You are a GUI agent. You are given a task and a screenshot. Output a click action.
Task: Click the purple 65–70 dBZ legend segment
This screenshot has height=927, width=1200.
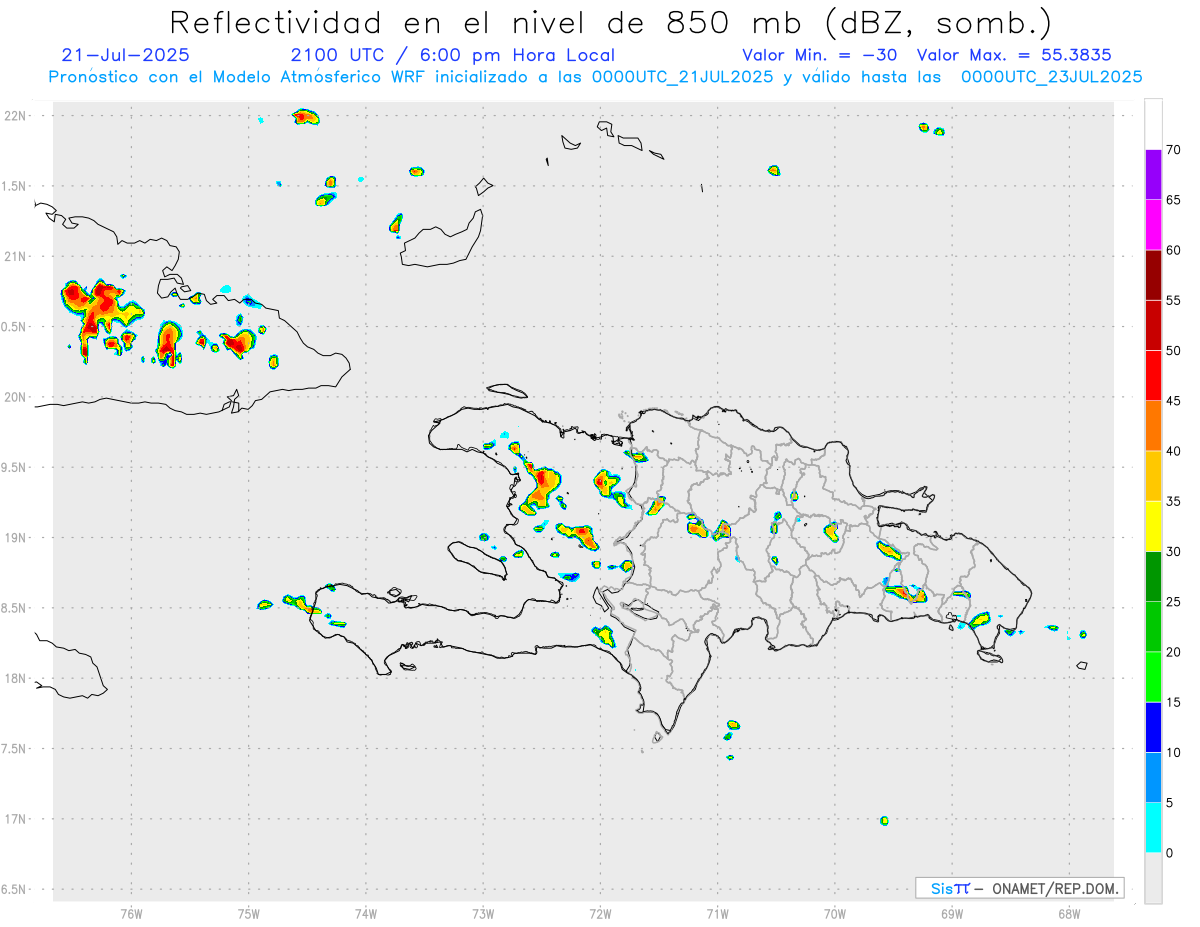click(x=1153, y=175)
